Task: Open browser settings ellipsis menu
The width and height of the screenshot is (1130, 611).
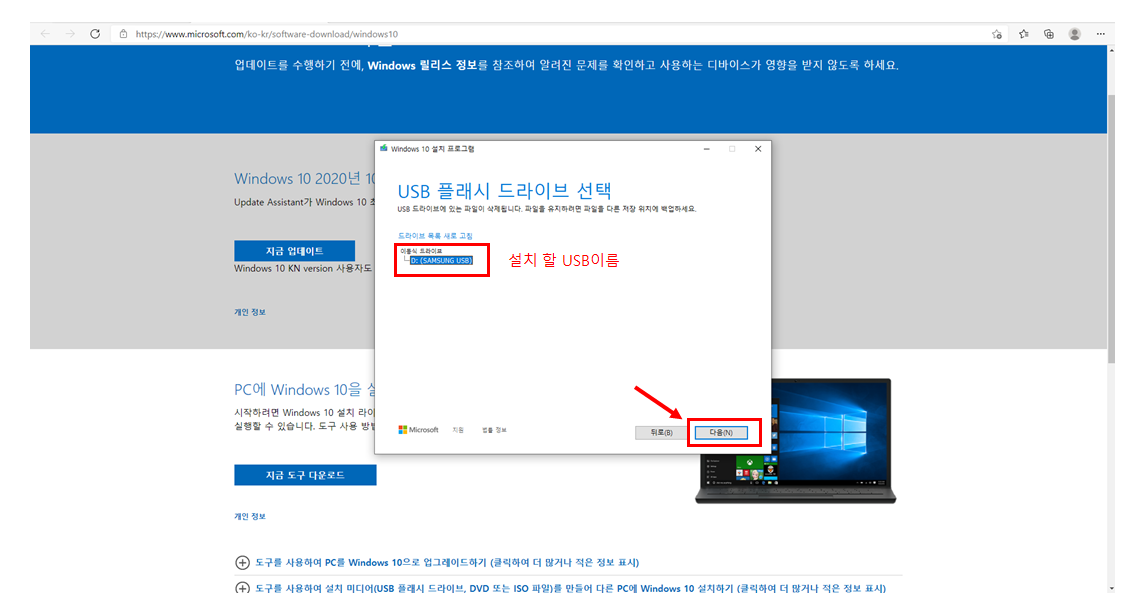Action: (1100, 34)
